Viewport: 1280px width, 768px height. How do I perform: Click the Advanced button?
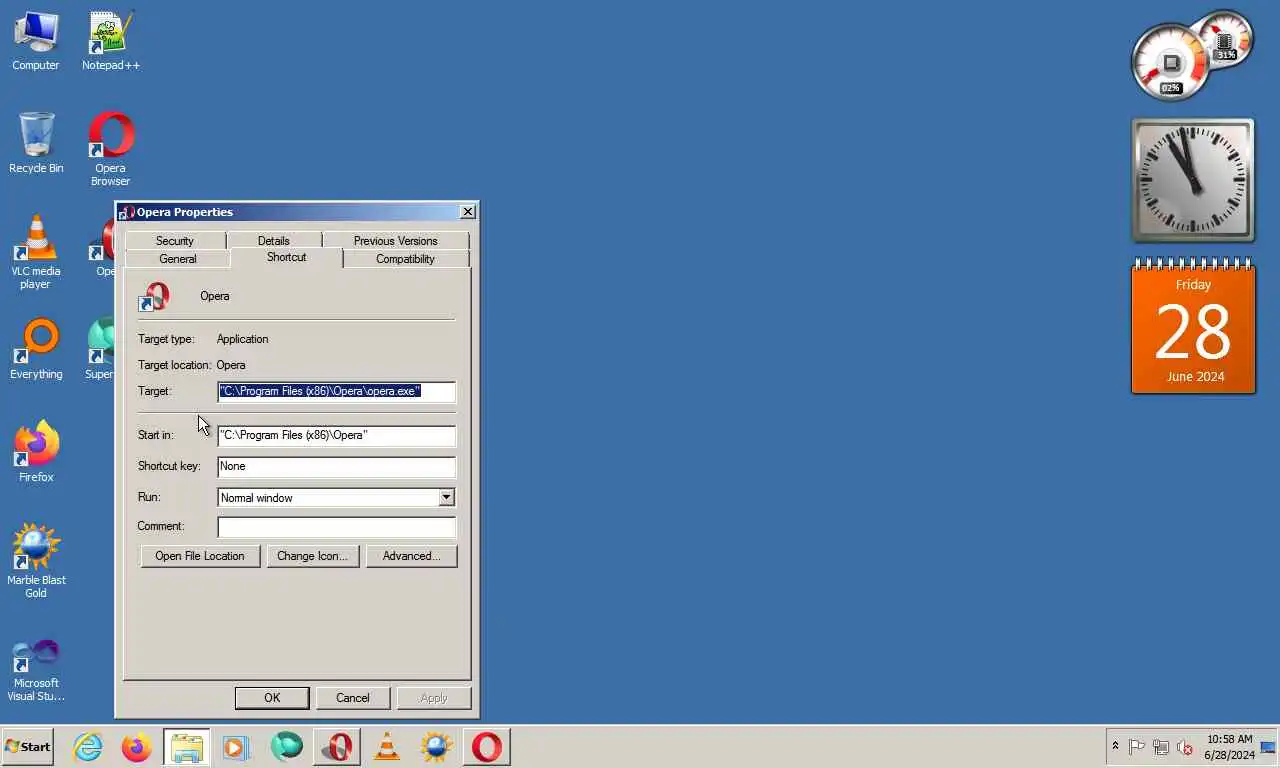click(411, 556)
